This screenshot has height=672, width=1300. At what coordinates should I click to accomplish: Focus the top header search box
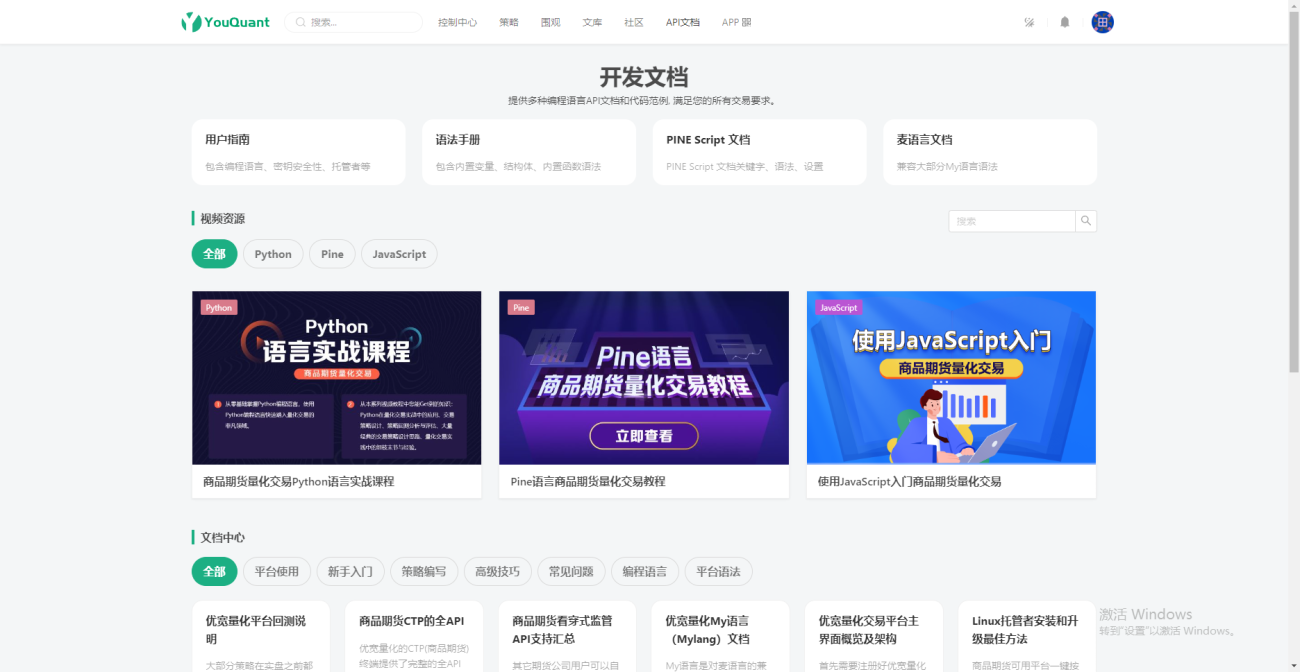[x=354, y=22]
